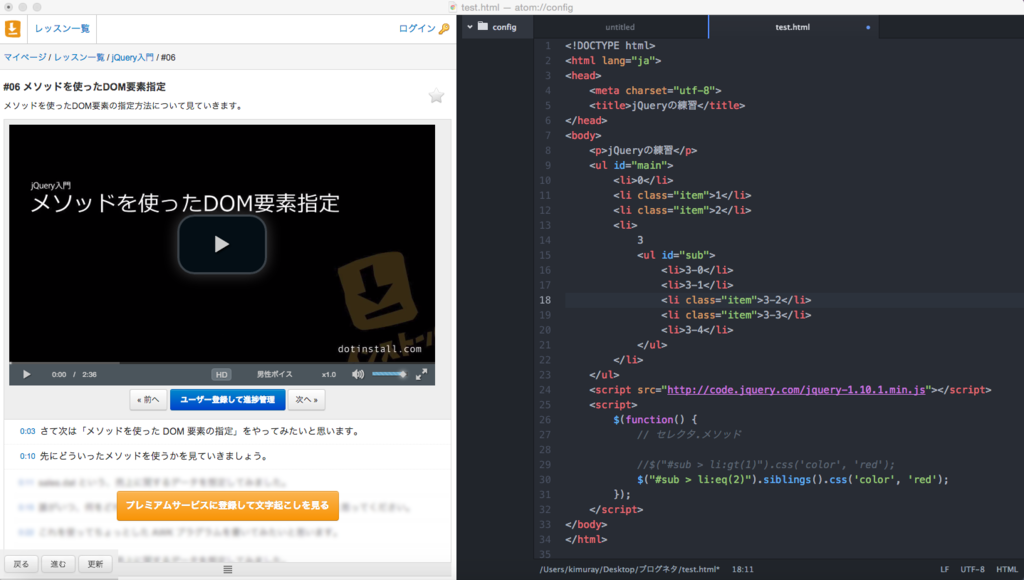Image resolution: width=1024 pixels, height=580 pixels.
Task: Click the ログイン link
Action: pos(417,29)
